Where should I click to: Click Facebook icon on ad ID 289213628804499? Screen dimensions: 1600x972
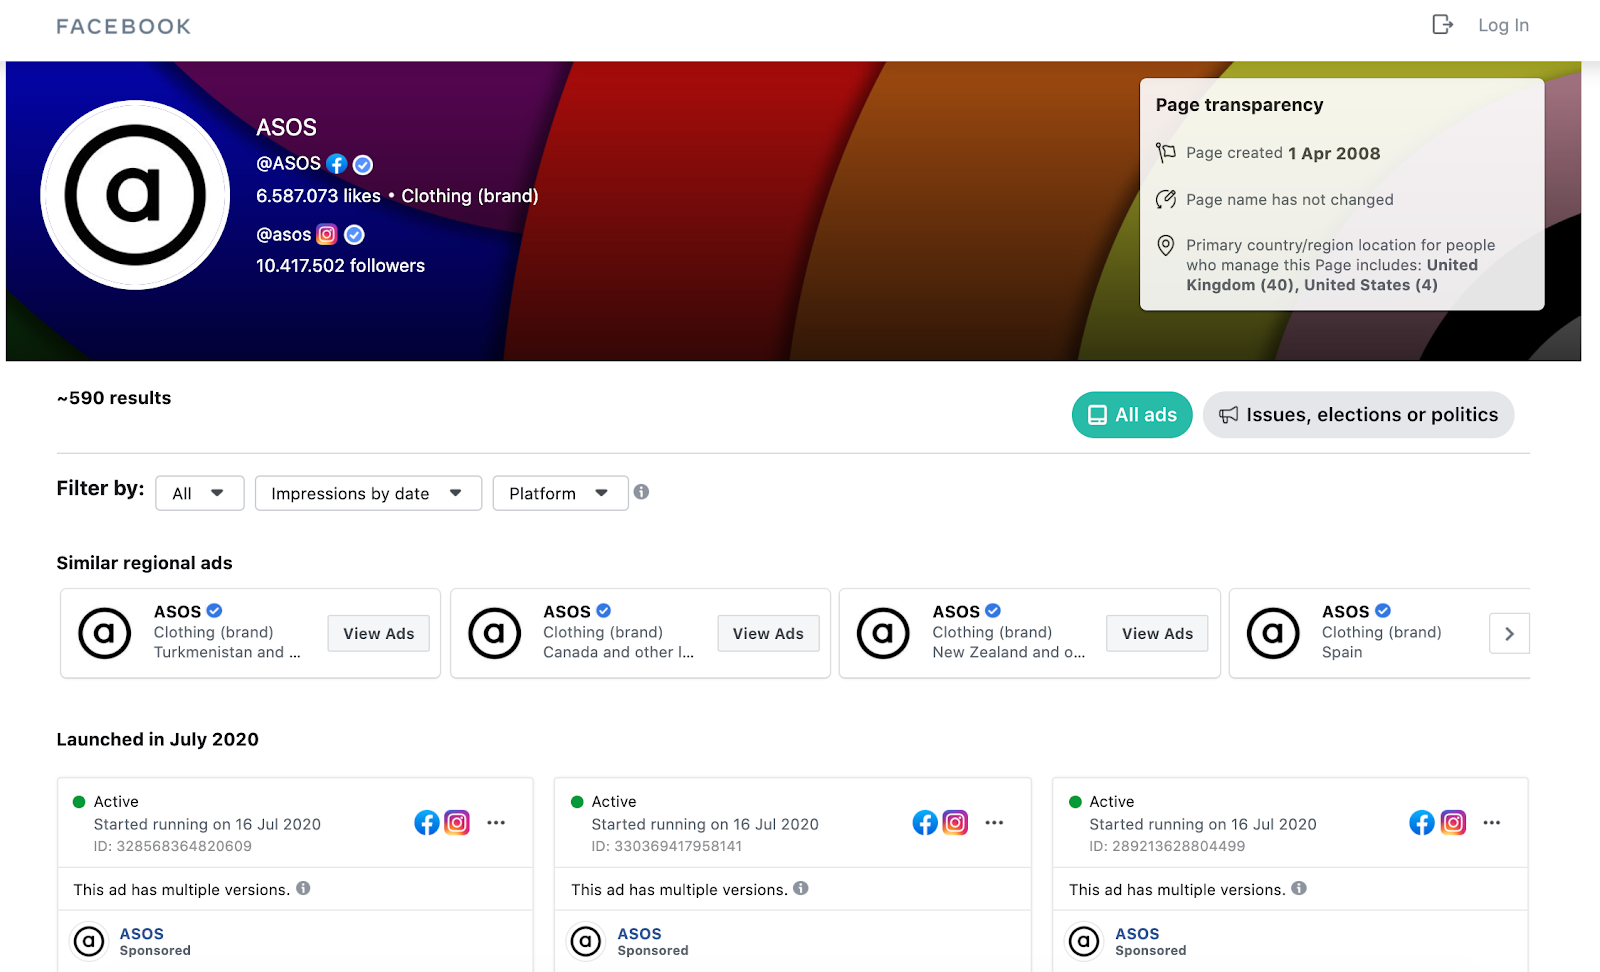(1422, 823)
